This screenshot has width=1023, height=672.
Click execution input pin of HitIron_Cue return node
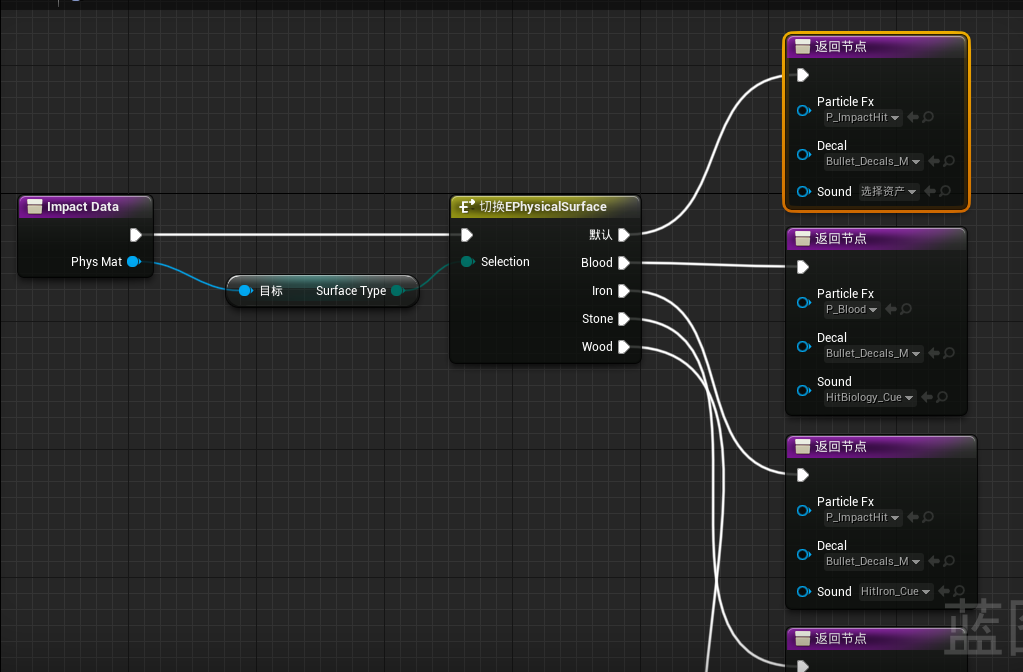[x=803, y=475]
